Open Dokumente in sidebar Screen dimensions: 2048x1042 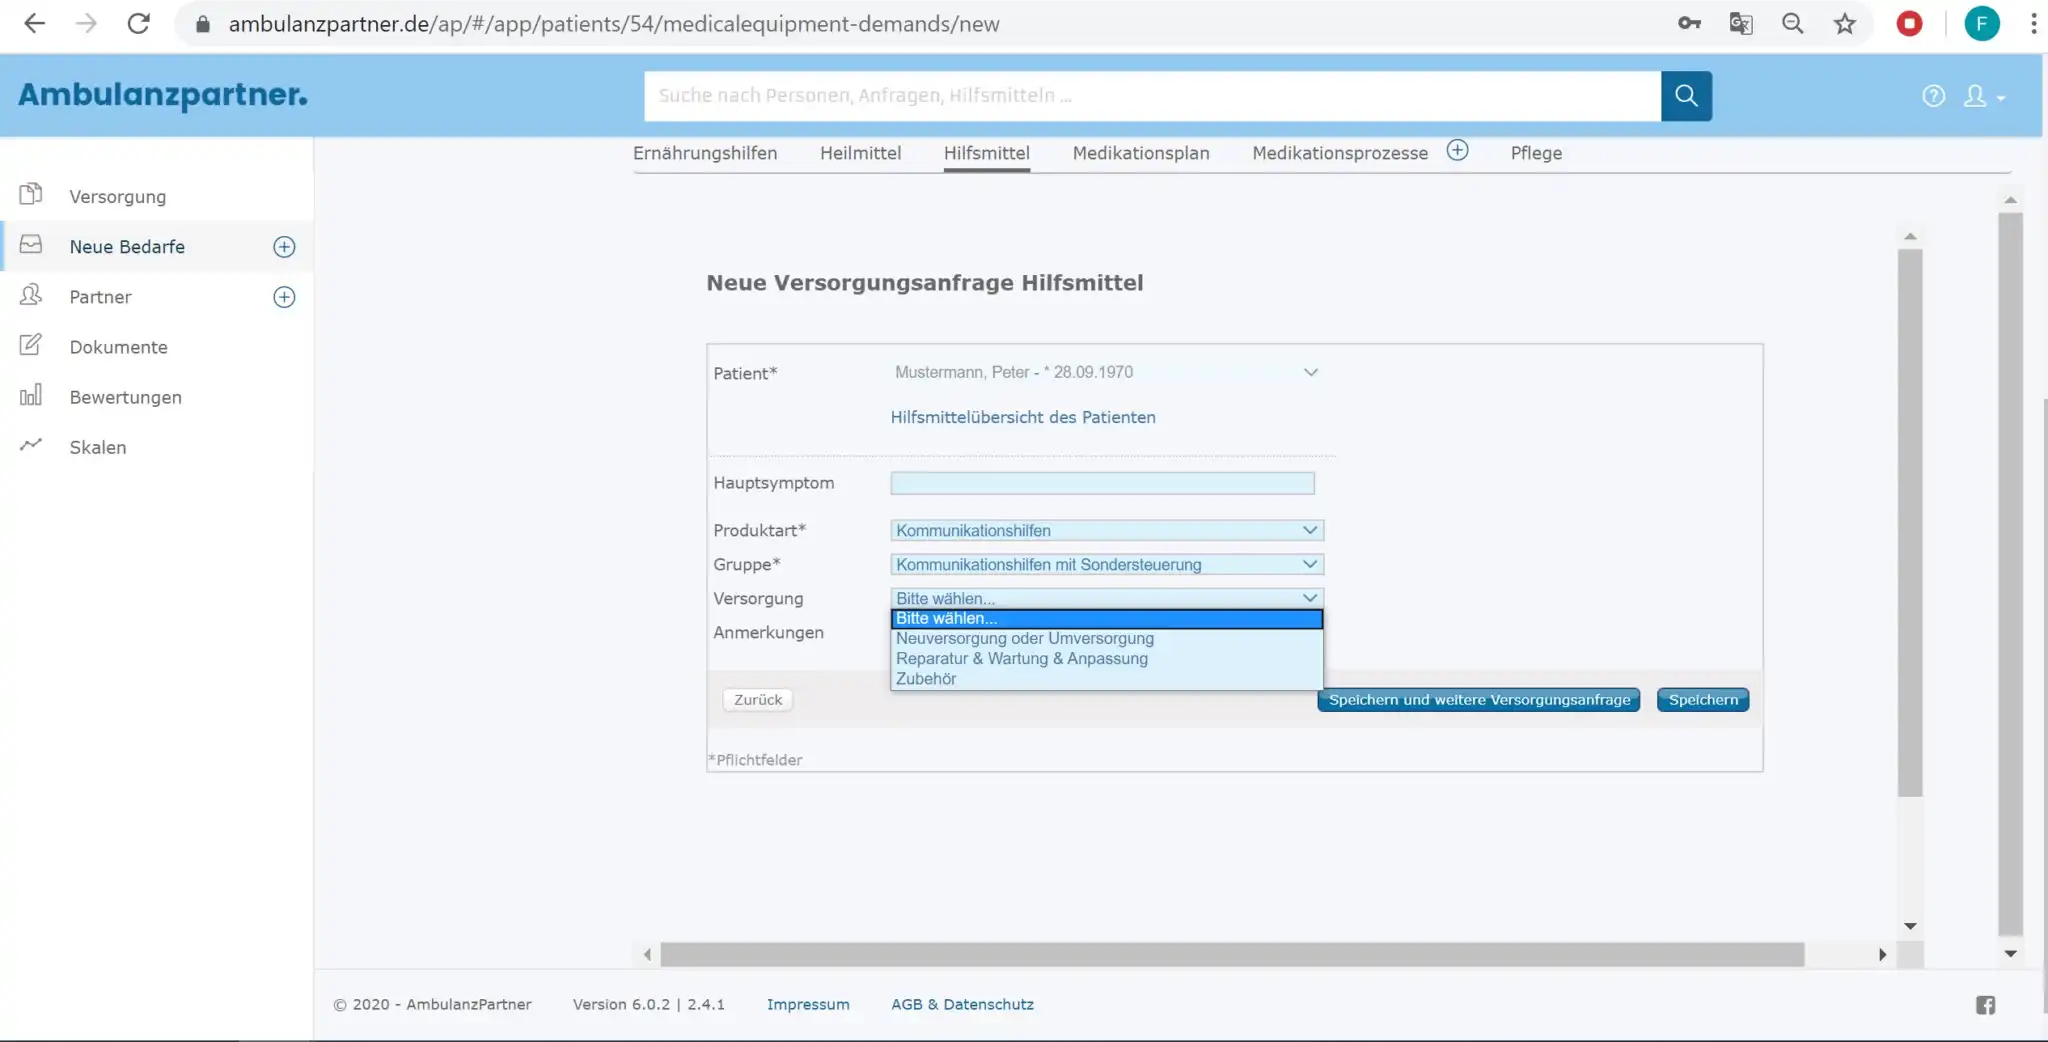pyautogui.click(x=118, y=347)
